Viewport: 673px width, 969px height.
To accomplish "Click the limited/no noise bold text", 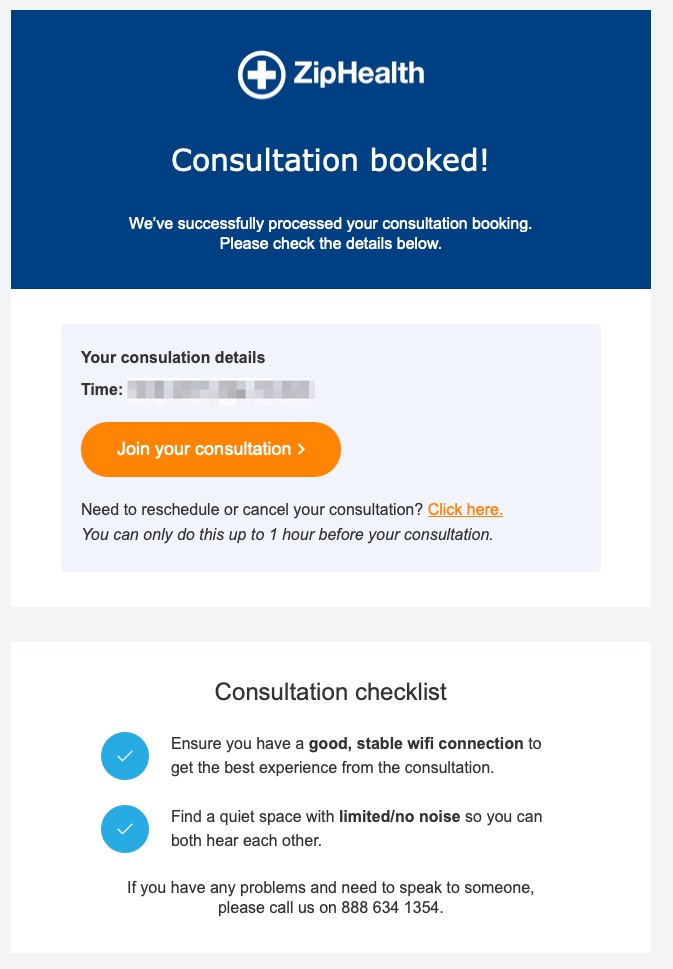I will coord(399,816).
